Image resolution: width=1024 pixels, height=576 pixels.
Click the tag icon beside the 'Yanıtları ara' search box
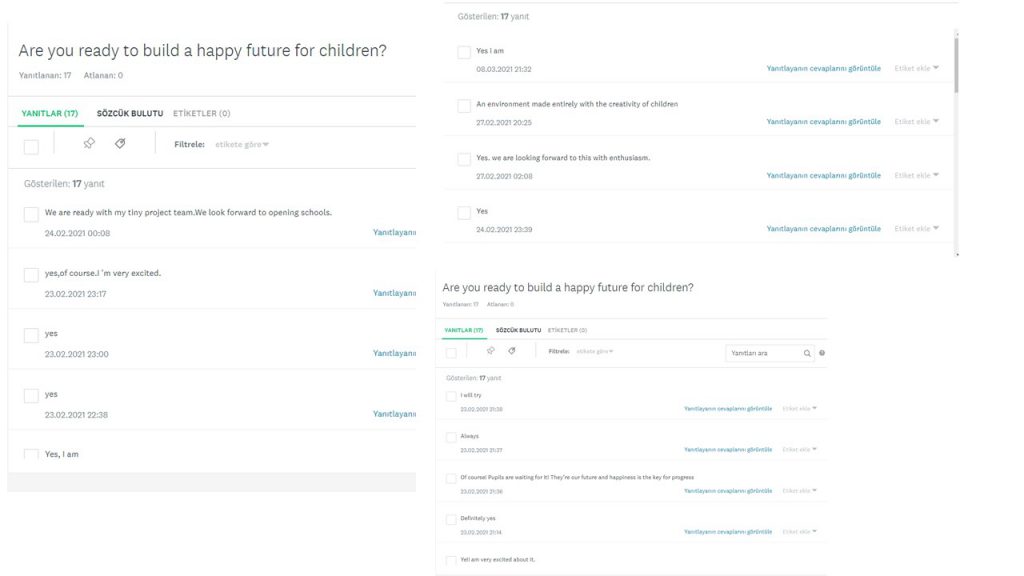coord(512,351)
